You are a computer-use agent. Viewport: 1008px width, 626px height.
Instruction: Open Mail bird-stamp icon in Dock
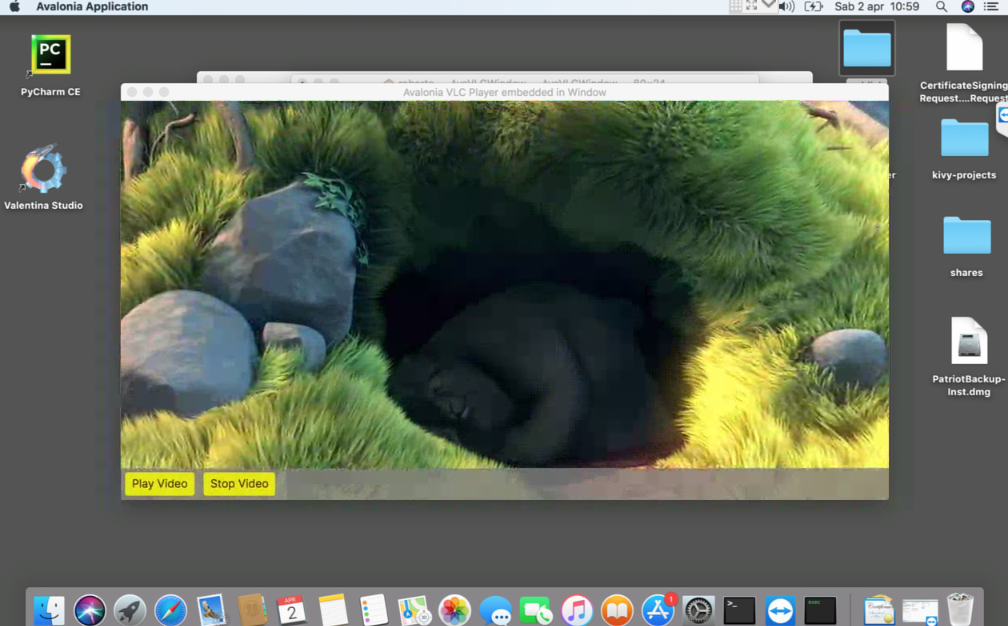pos(211,609)
